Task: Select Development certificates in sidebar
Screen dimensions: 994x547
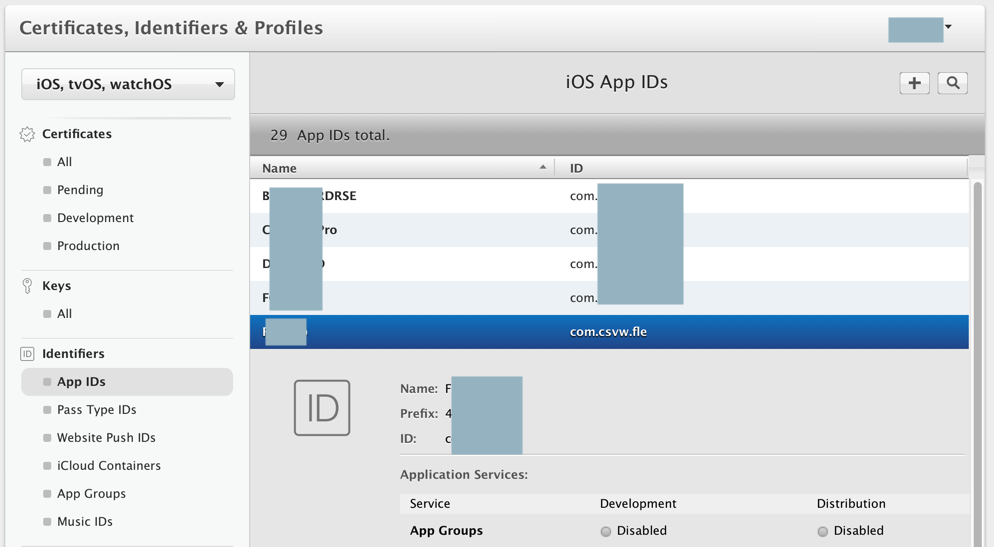Action: pyautogui.click(x=95, y=218)
